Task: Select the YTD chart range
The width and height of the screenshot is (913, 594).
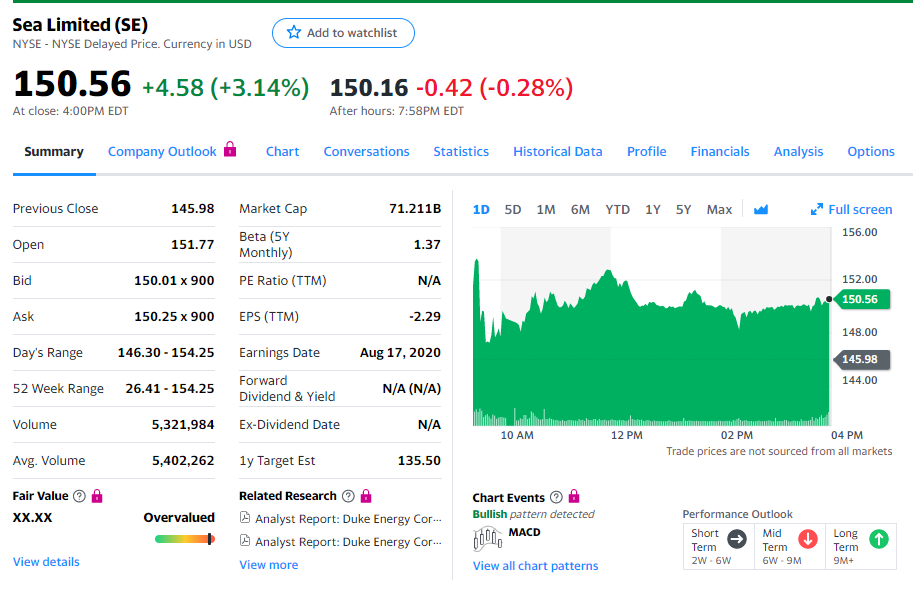Action: click(x=617, y=209)
